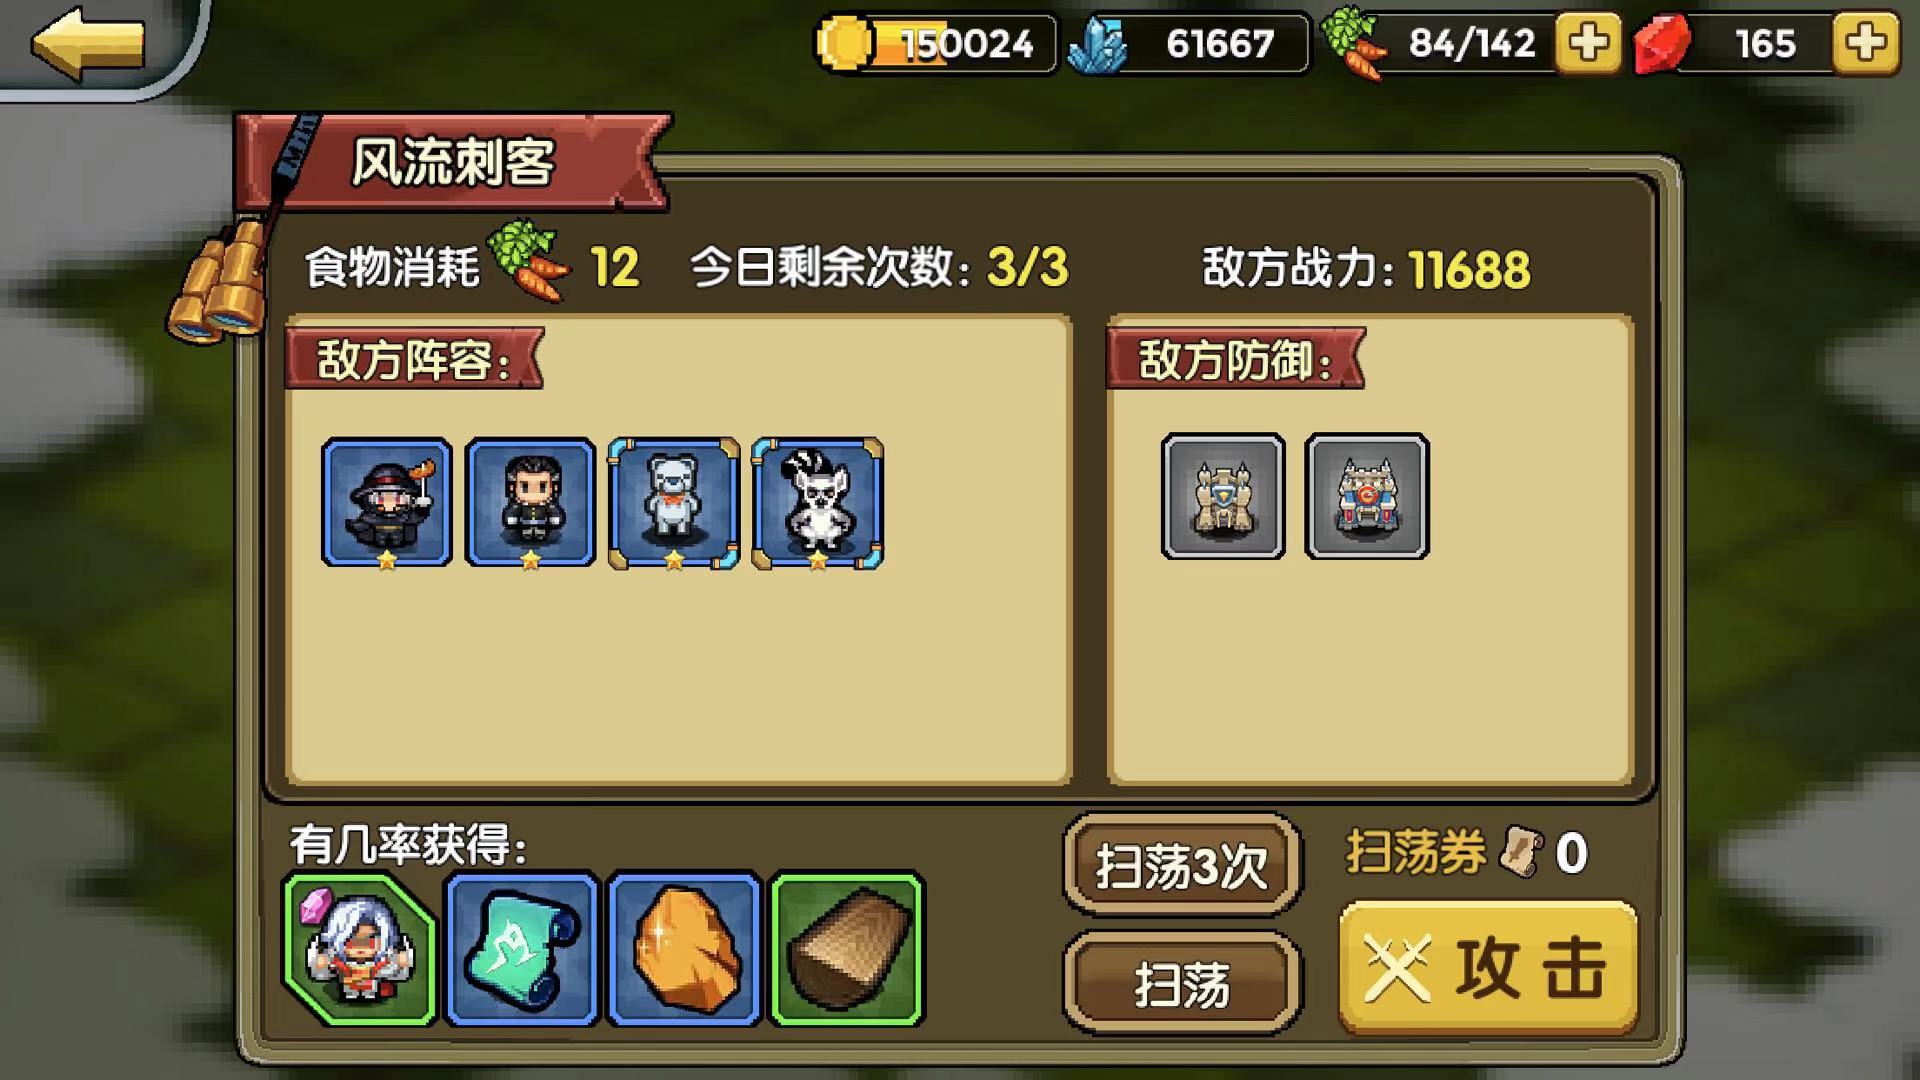Tap the gold coin currency icon
This screenshot has width=1920, height=1080.
pos(846,43)
